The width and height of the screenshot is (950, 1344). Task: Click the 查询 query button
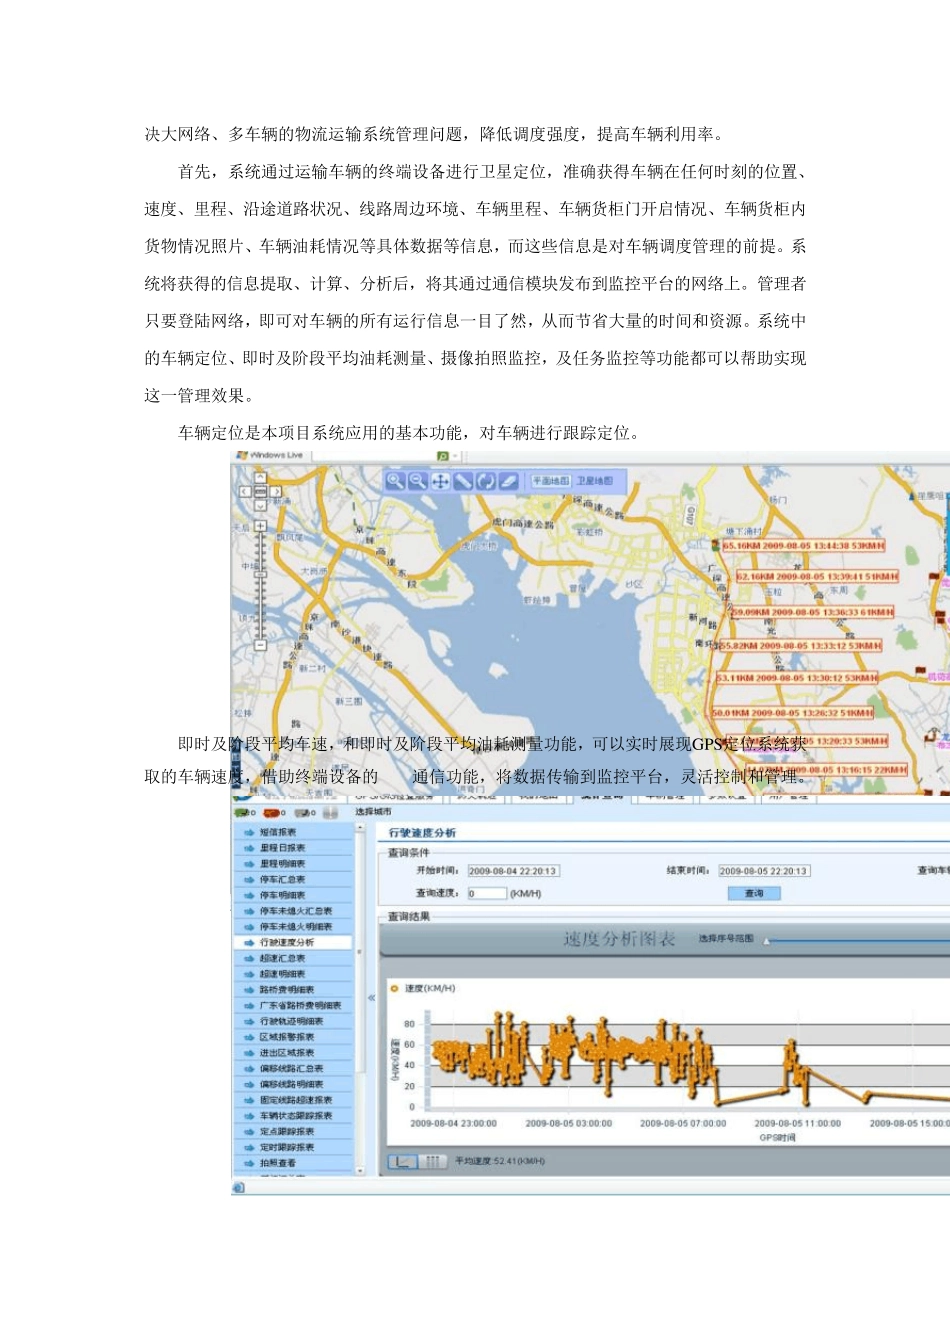[754, 894]
